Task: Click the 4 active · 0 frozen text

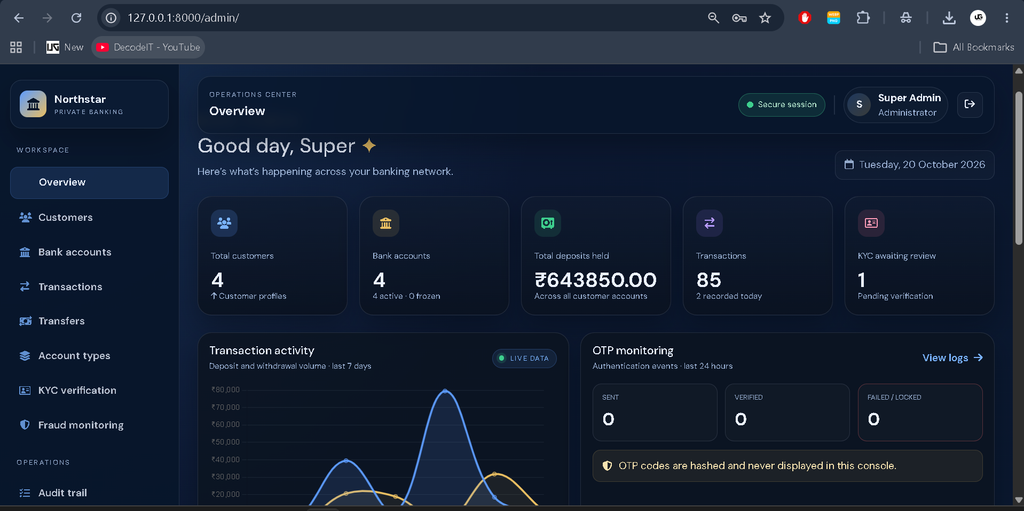Action: 406,296
